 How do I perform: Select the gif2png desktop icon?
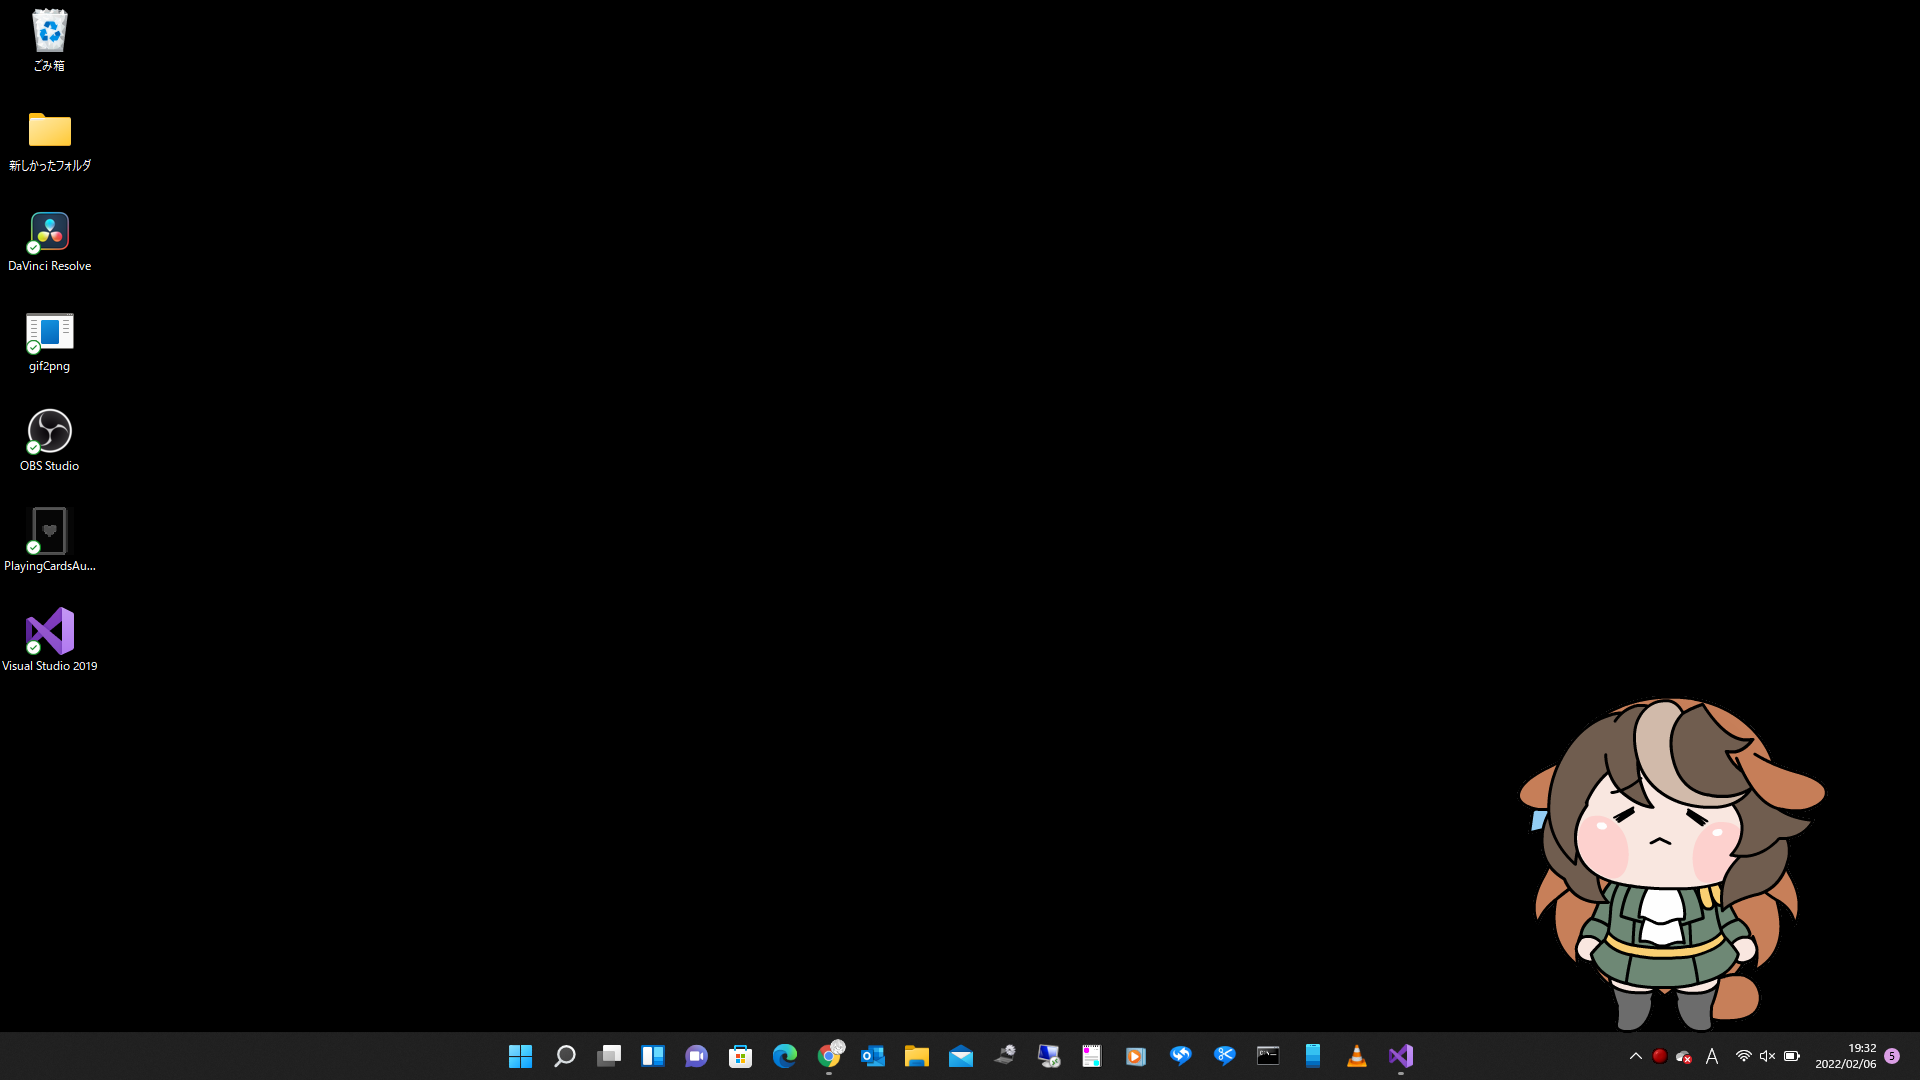pyautogui.click(x=49, y=341)
